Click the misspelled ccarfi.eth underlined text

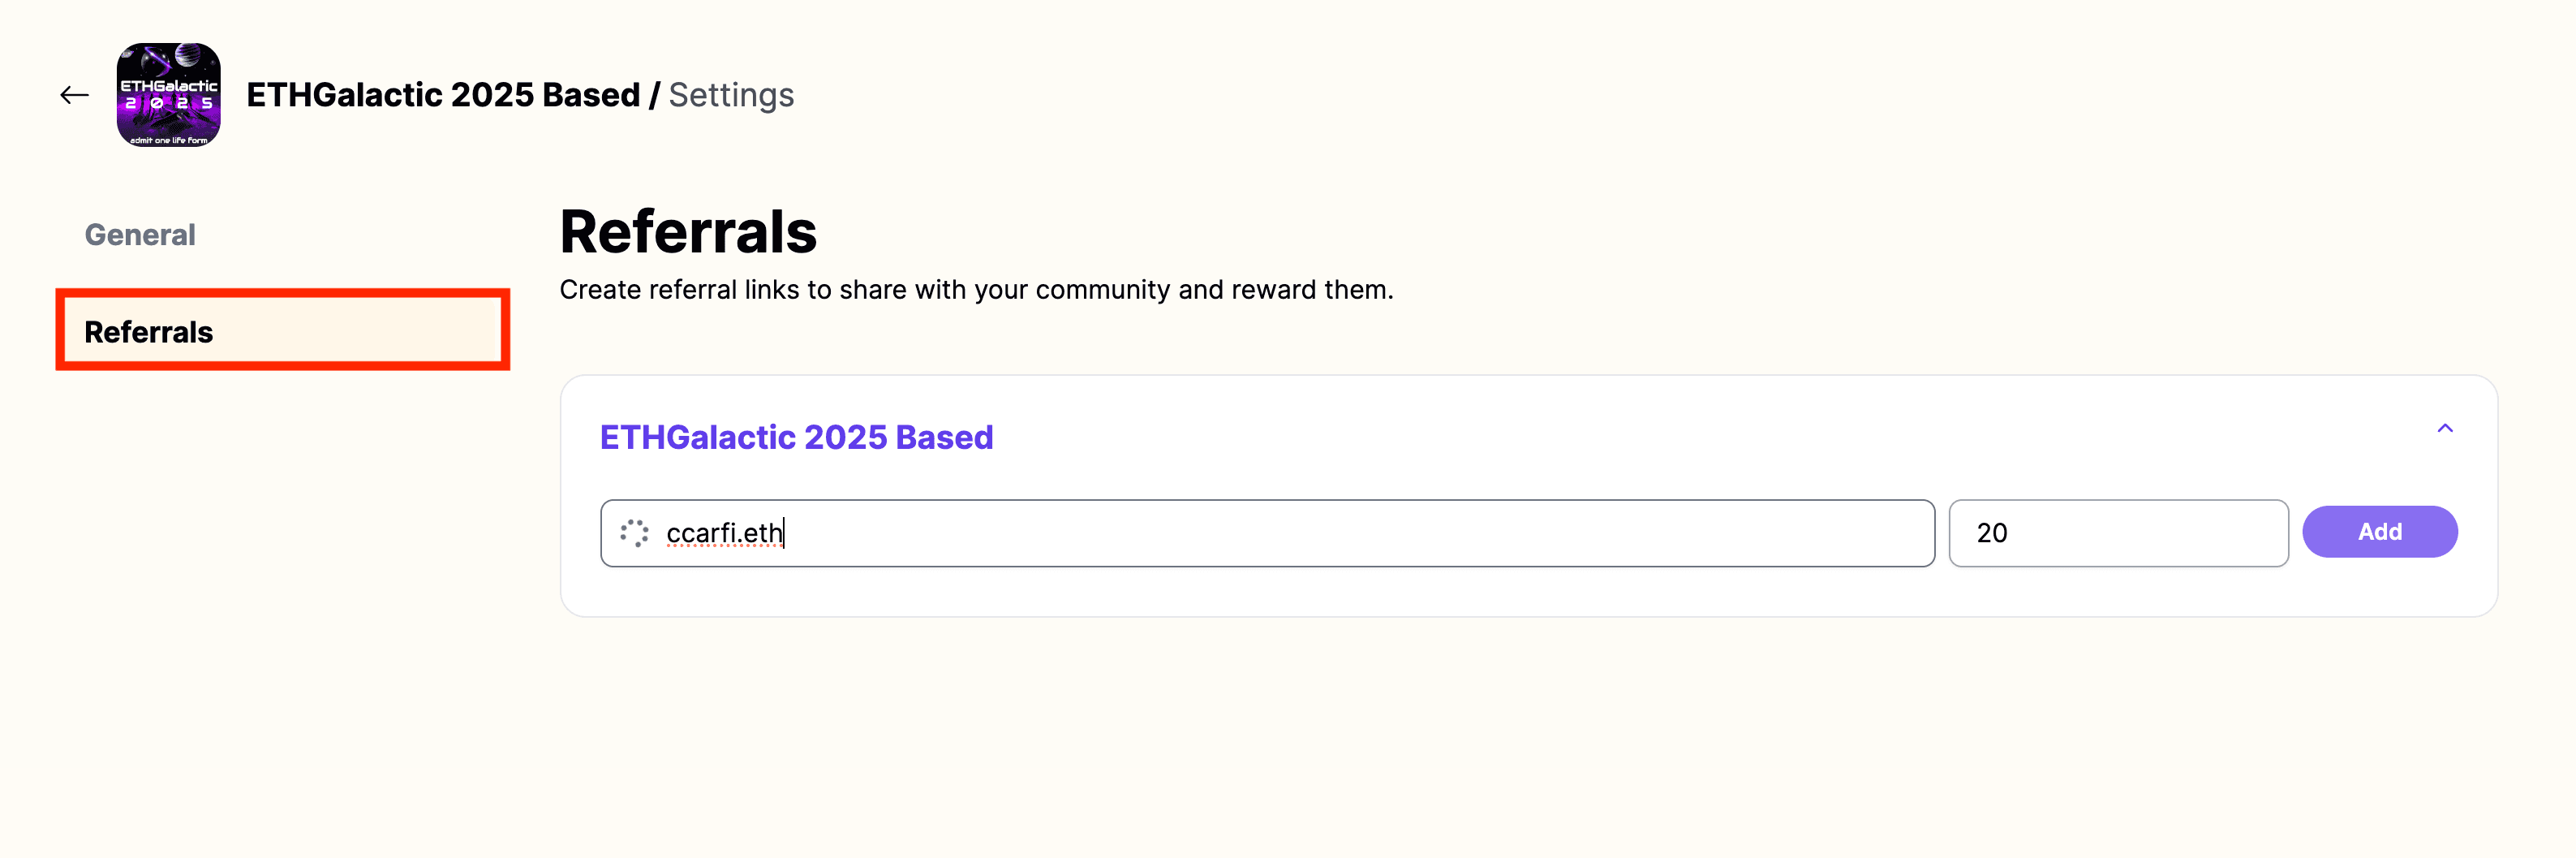[724, 533]
